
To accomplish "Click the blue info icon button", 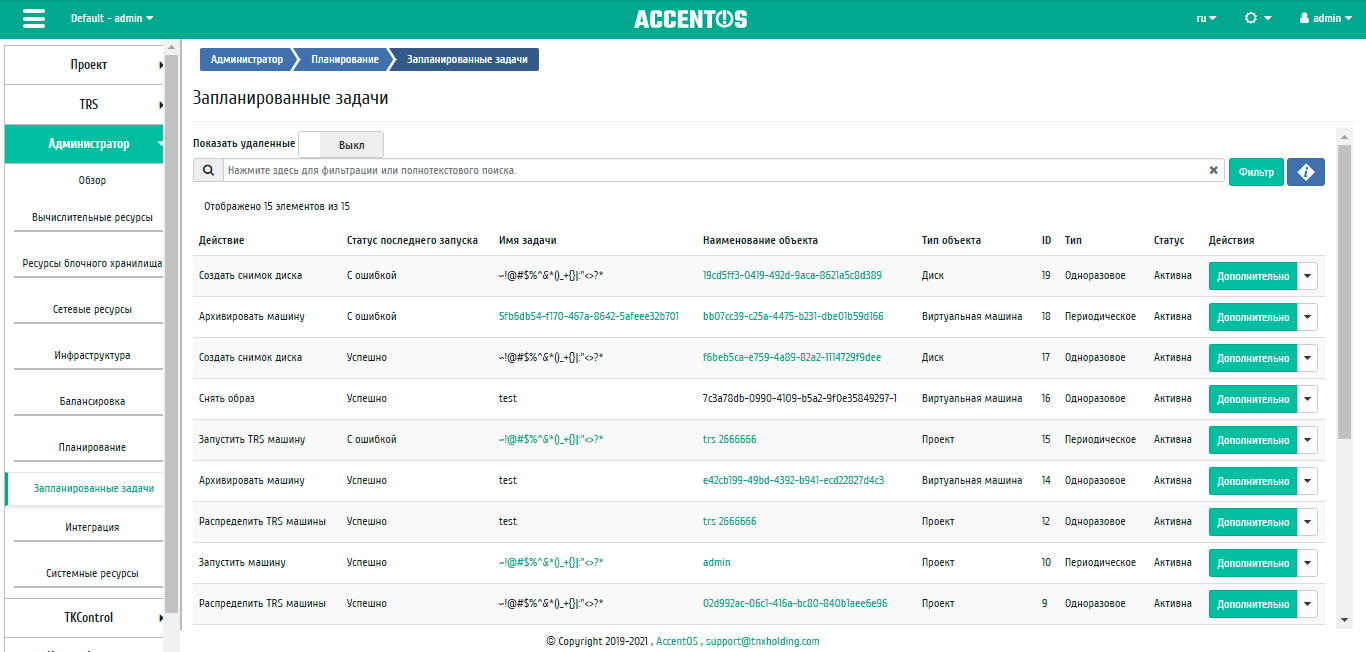I will click(1305, 172).
